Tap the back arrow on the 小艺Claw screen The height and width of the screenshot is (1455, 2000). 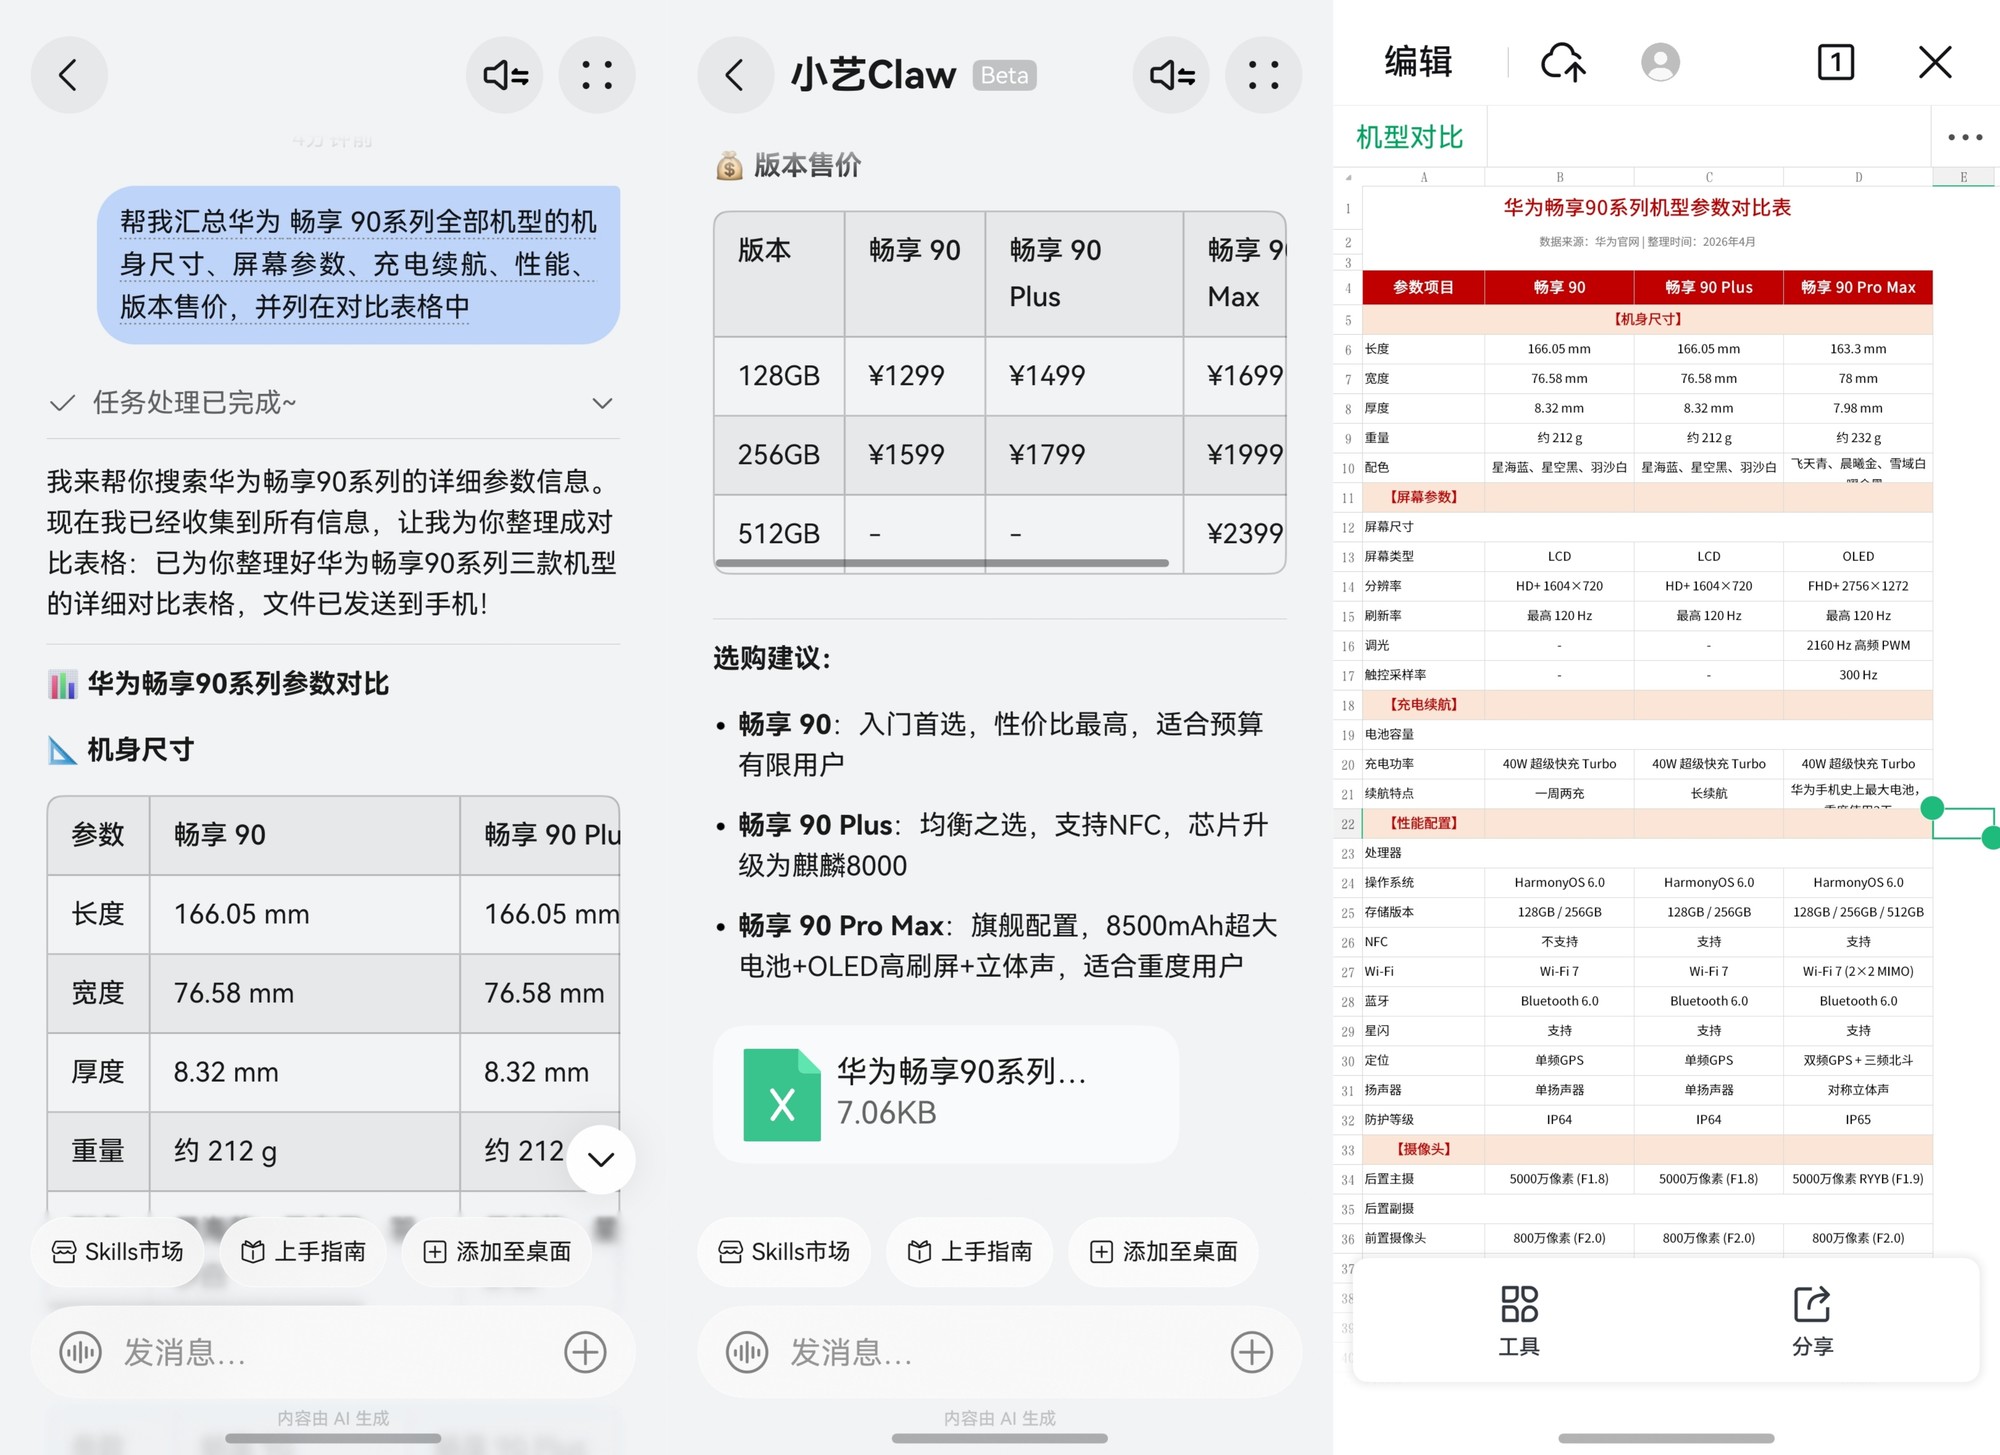[737, 74]
